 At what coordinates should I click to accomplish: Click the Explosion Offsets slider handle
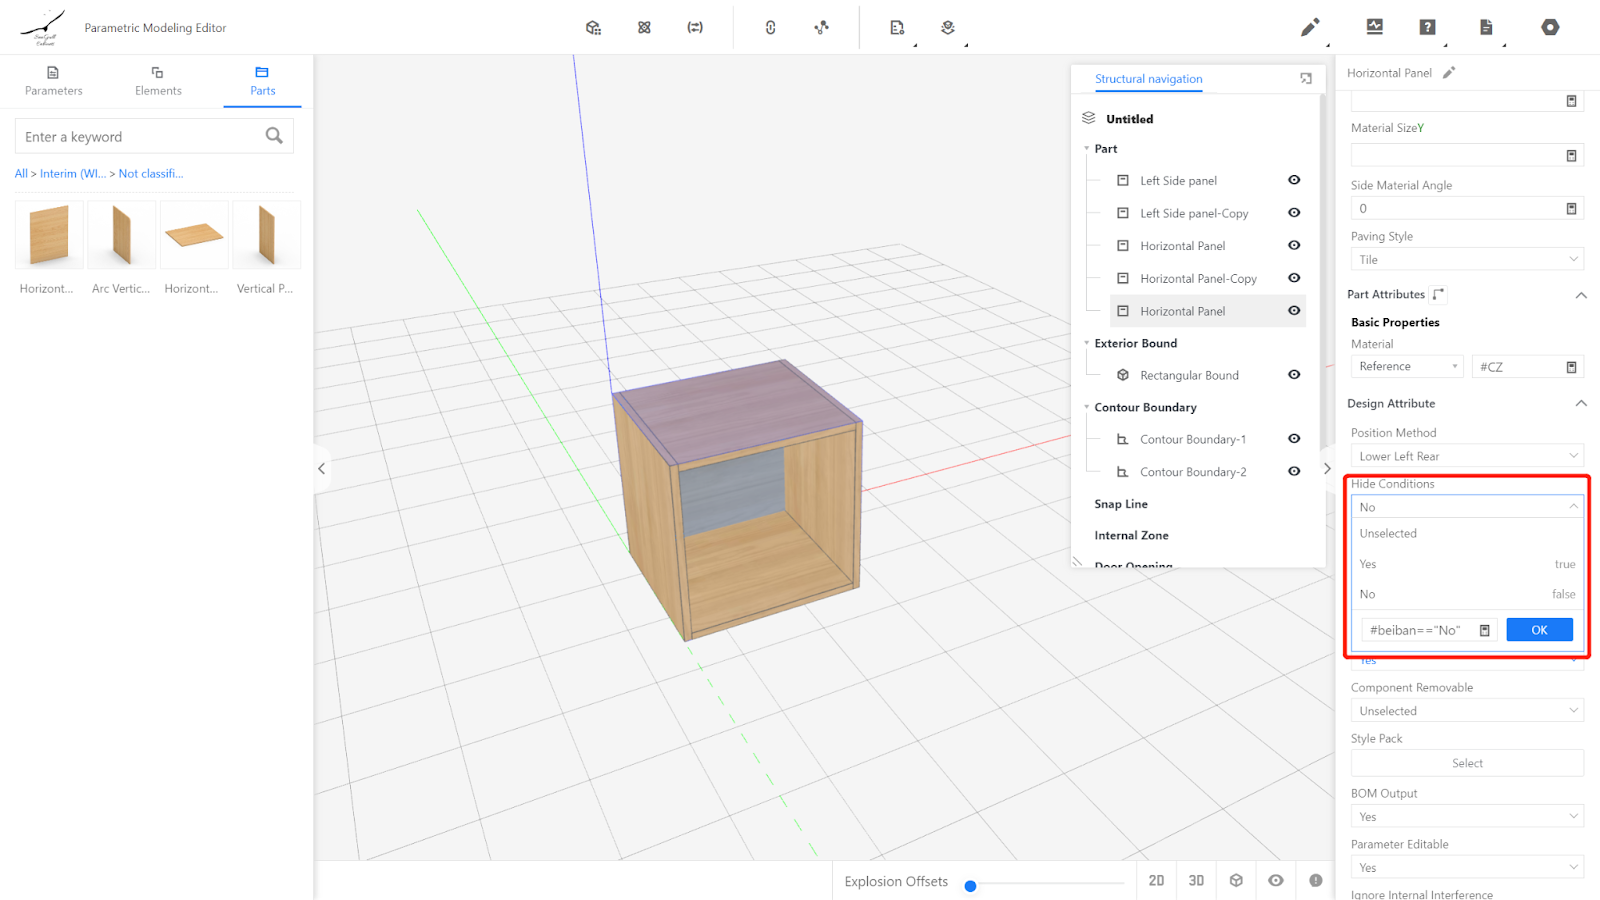tap(970, 886)
